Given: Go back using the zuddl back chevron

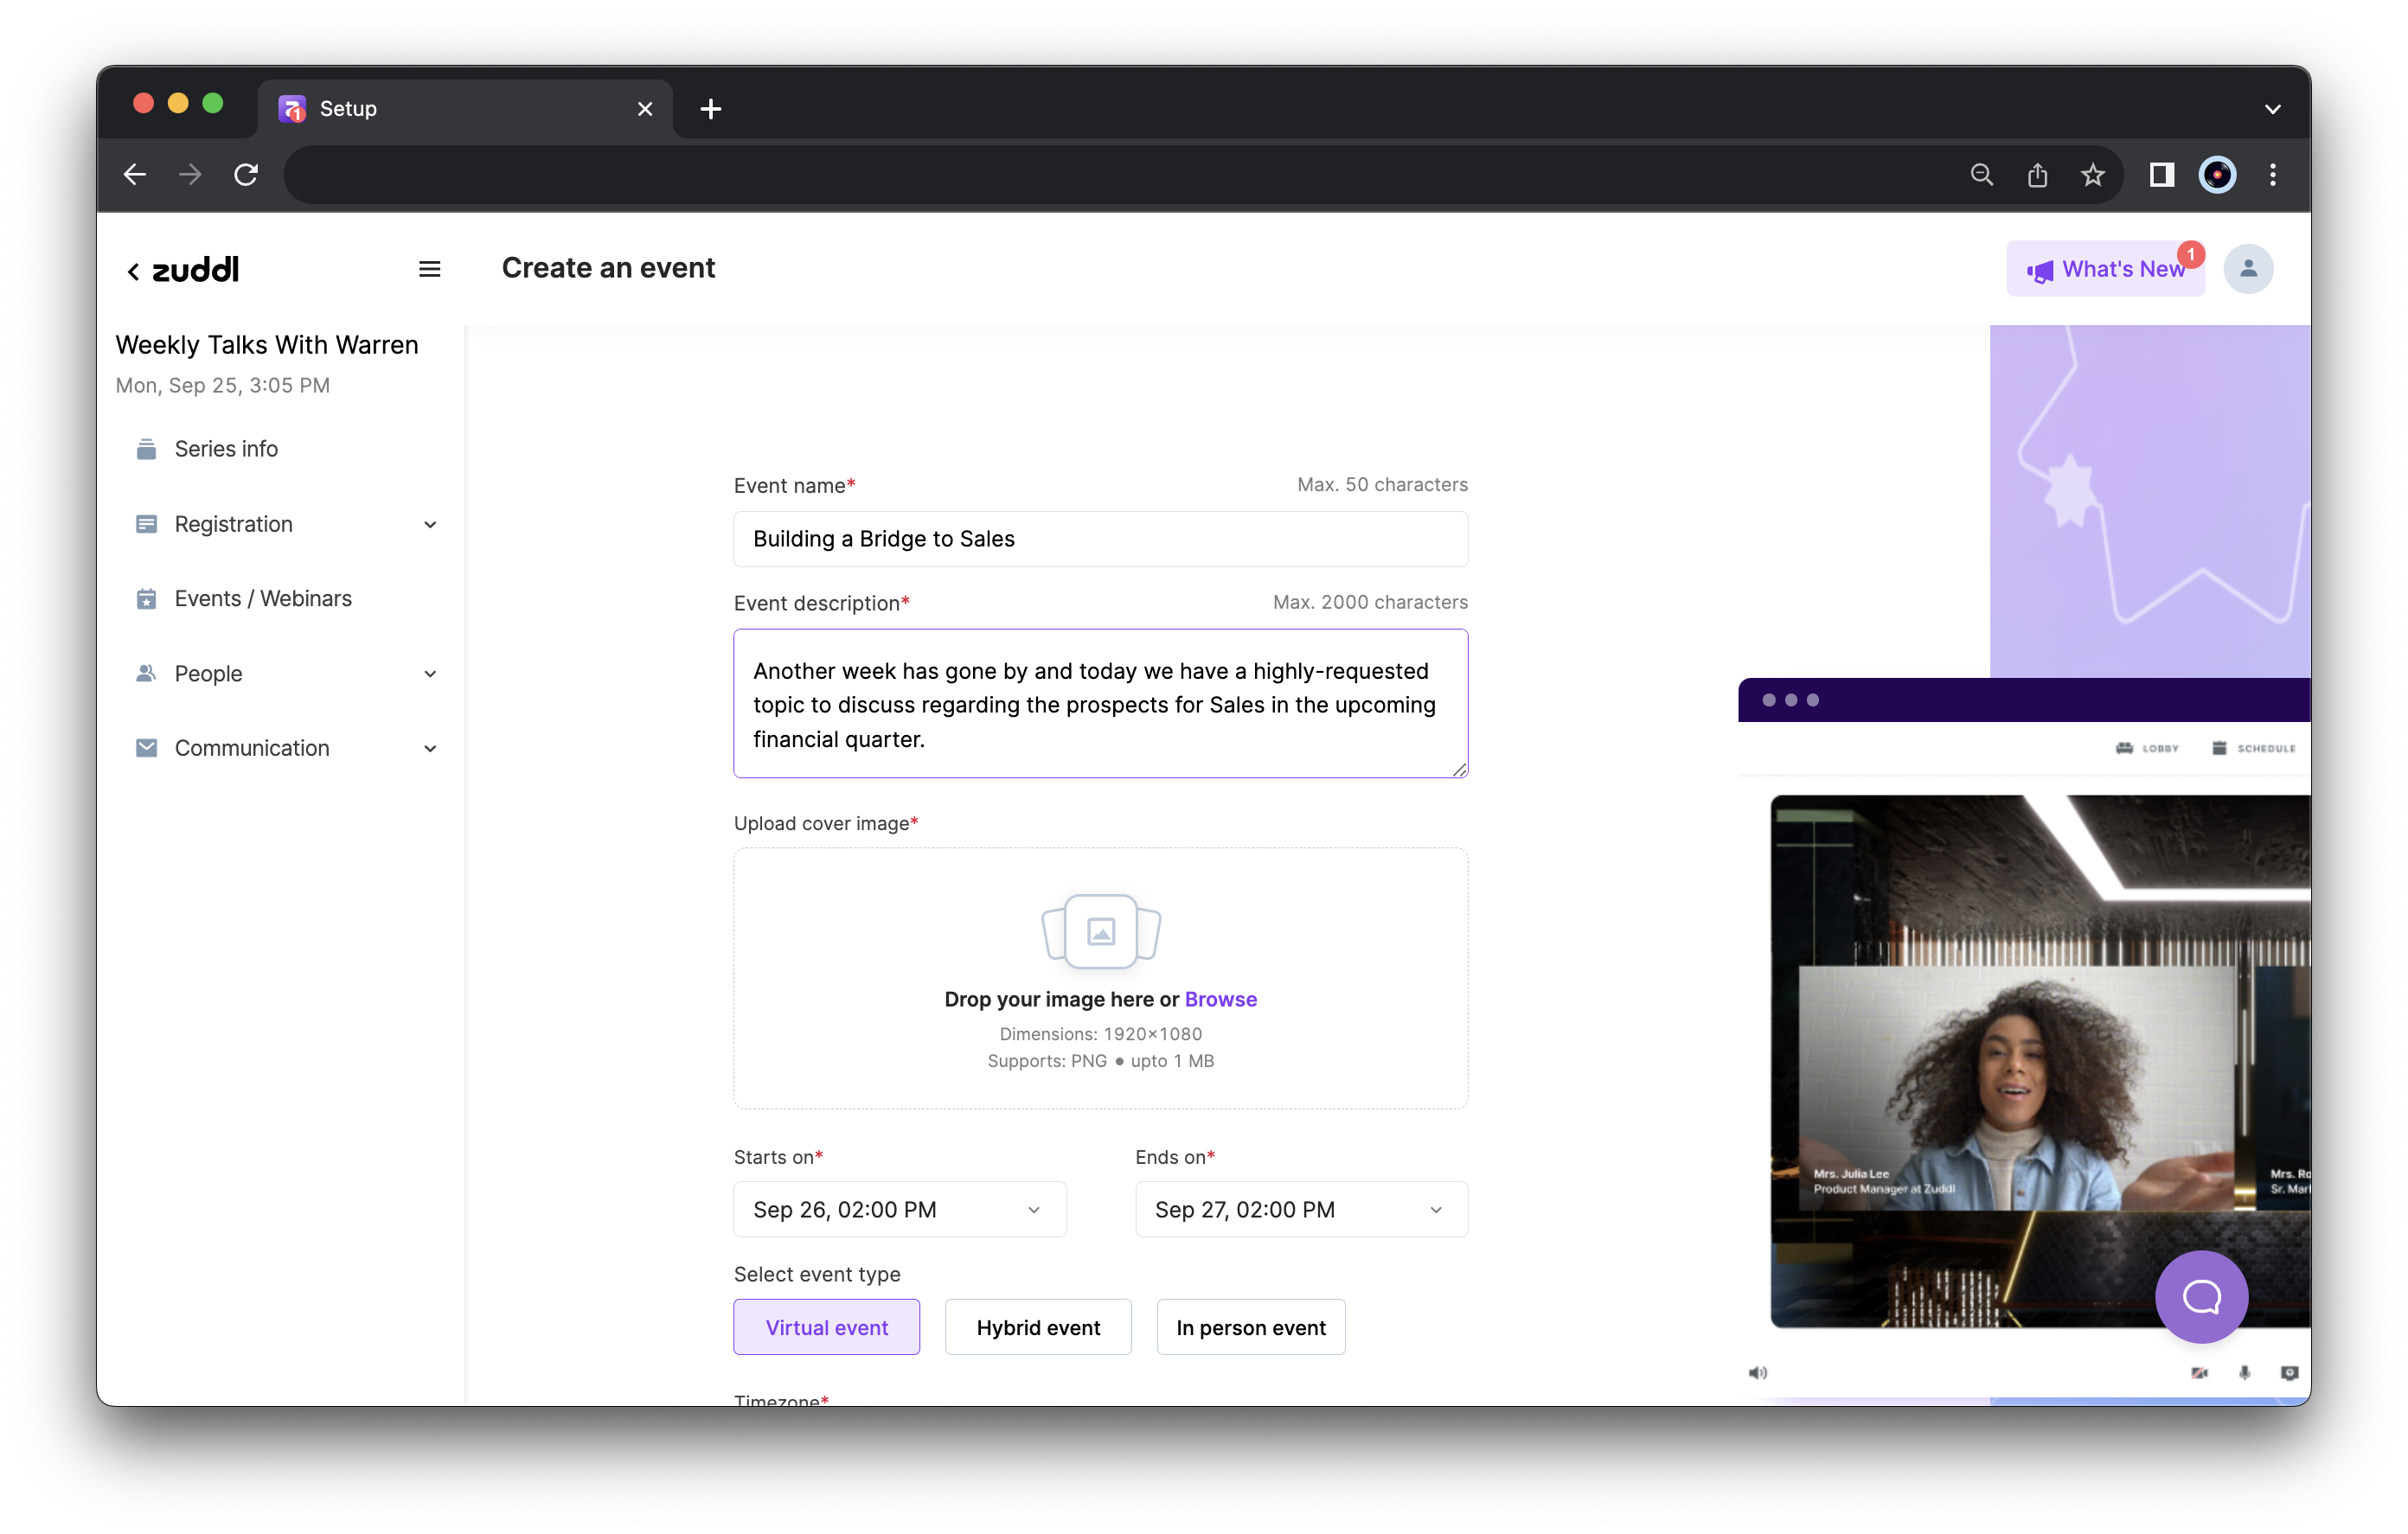Looking at the screenshot, I should 133,271.
